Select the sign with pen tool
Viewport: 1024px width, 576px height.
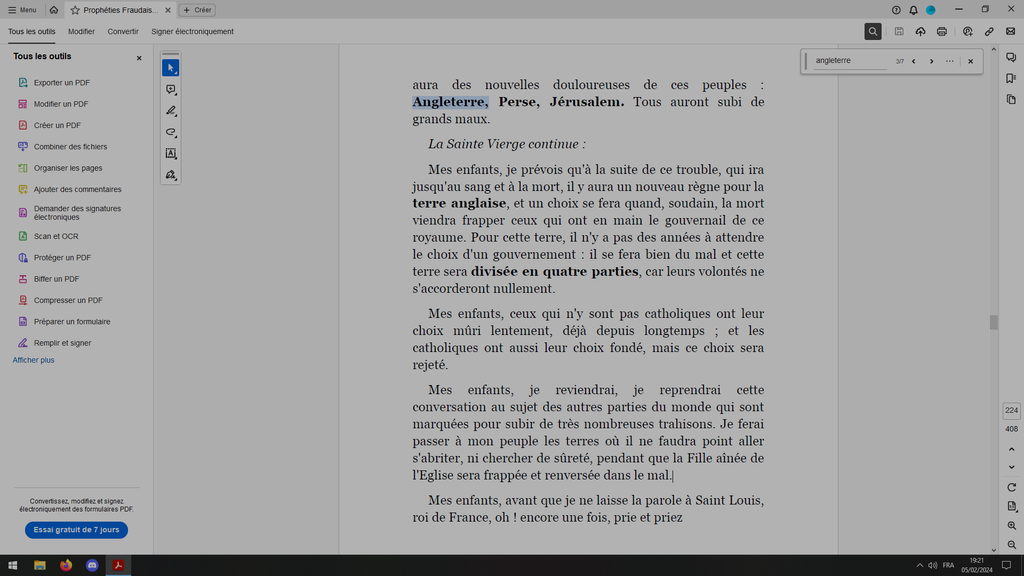point(170,175)
